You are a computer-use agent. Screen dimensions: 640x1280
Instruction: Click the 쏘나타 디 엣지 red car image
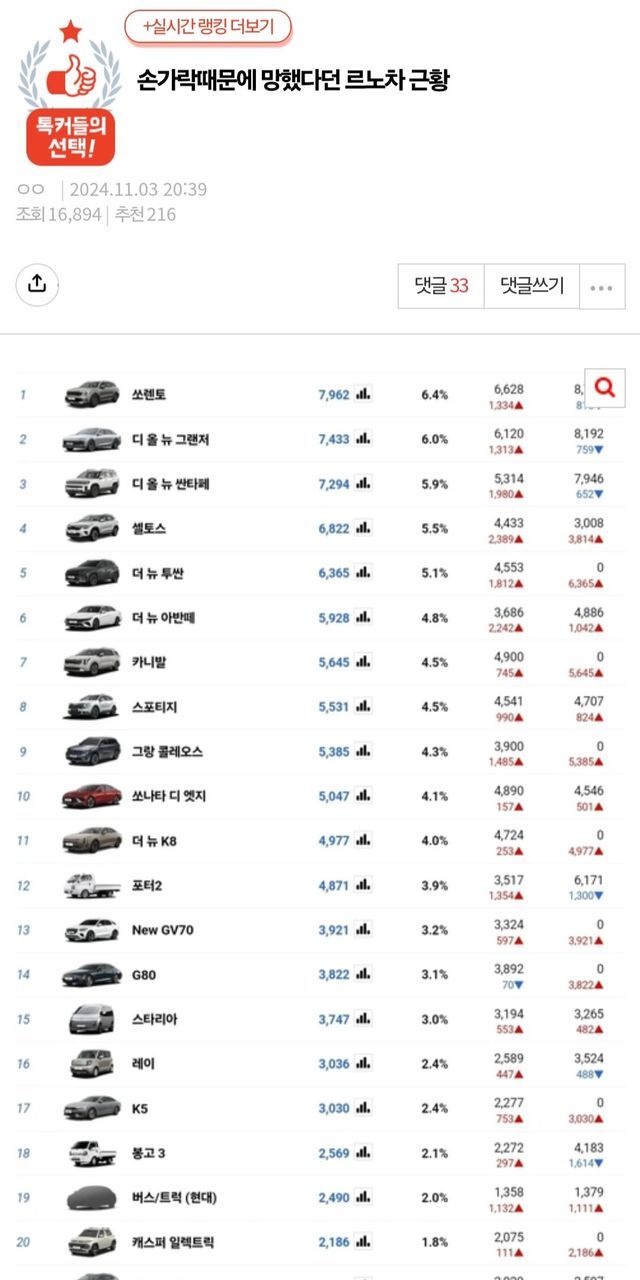pos(92,796)
